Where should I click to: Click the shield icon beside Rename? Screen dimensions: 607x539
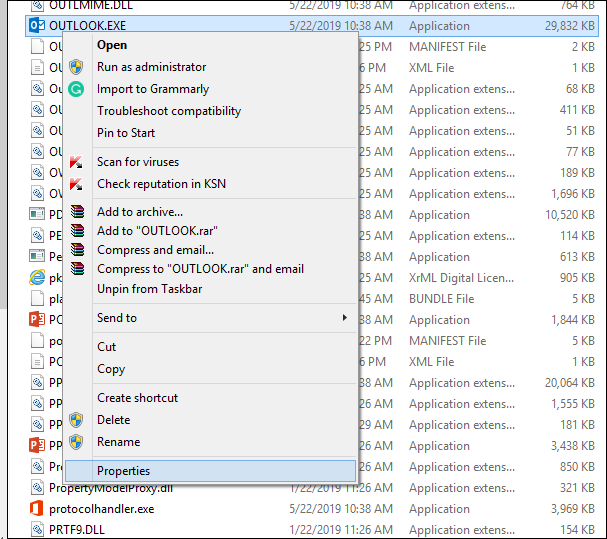[x=76, y=442]
